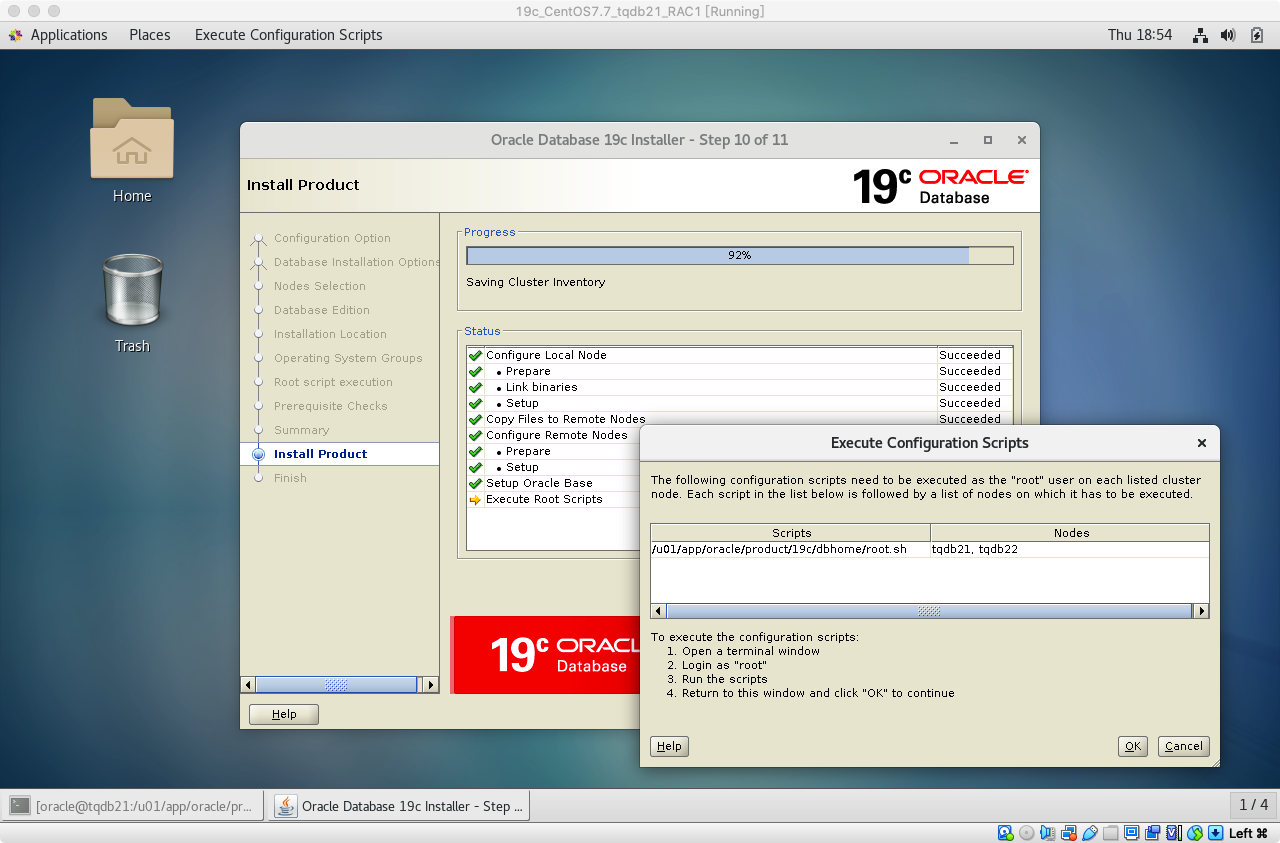This screenshot has height=843, width=1280.
Task: Select the Operating System Groups step
Action: click(x=348, y=358)
